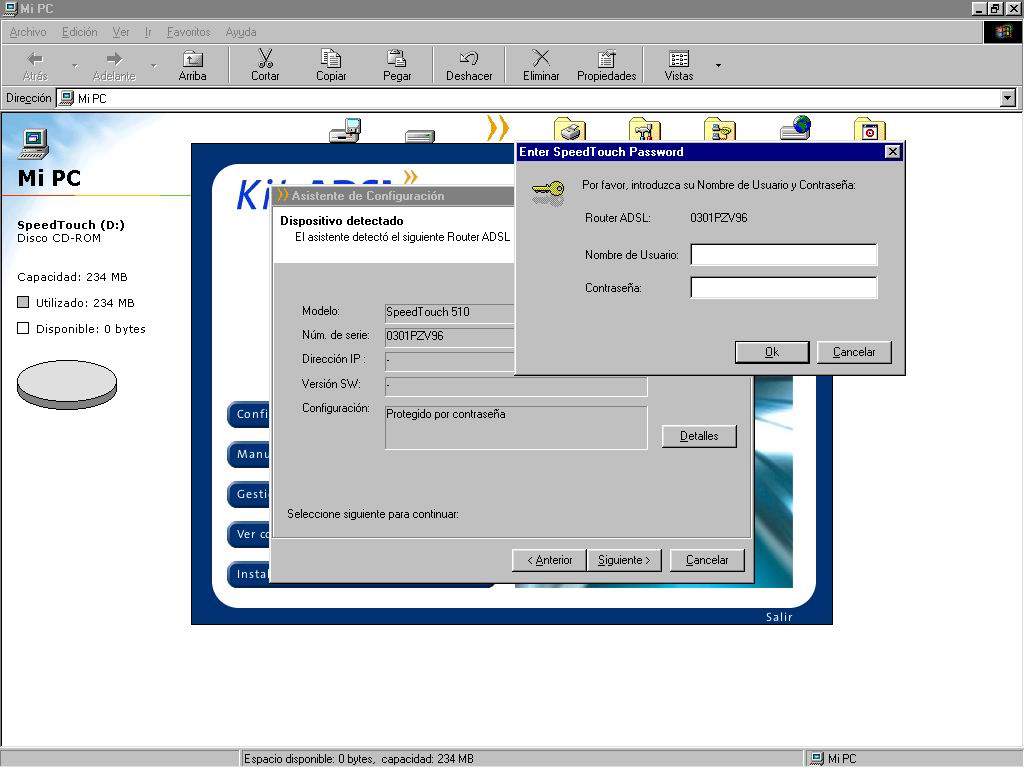Screen dimensions: 1024x768
Task: Click the Protegido por contraseña configuration box
Action: coord(516,428)
